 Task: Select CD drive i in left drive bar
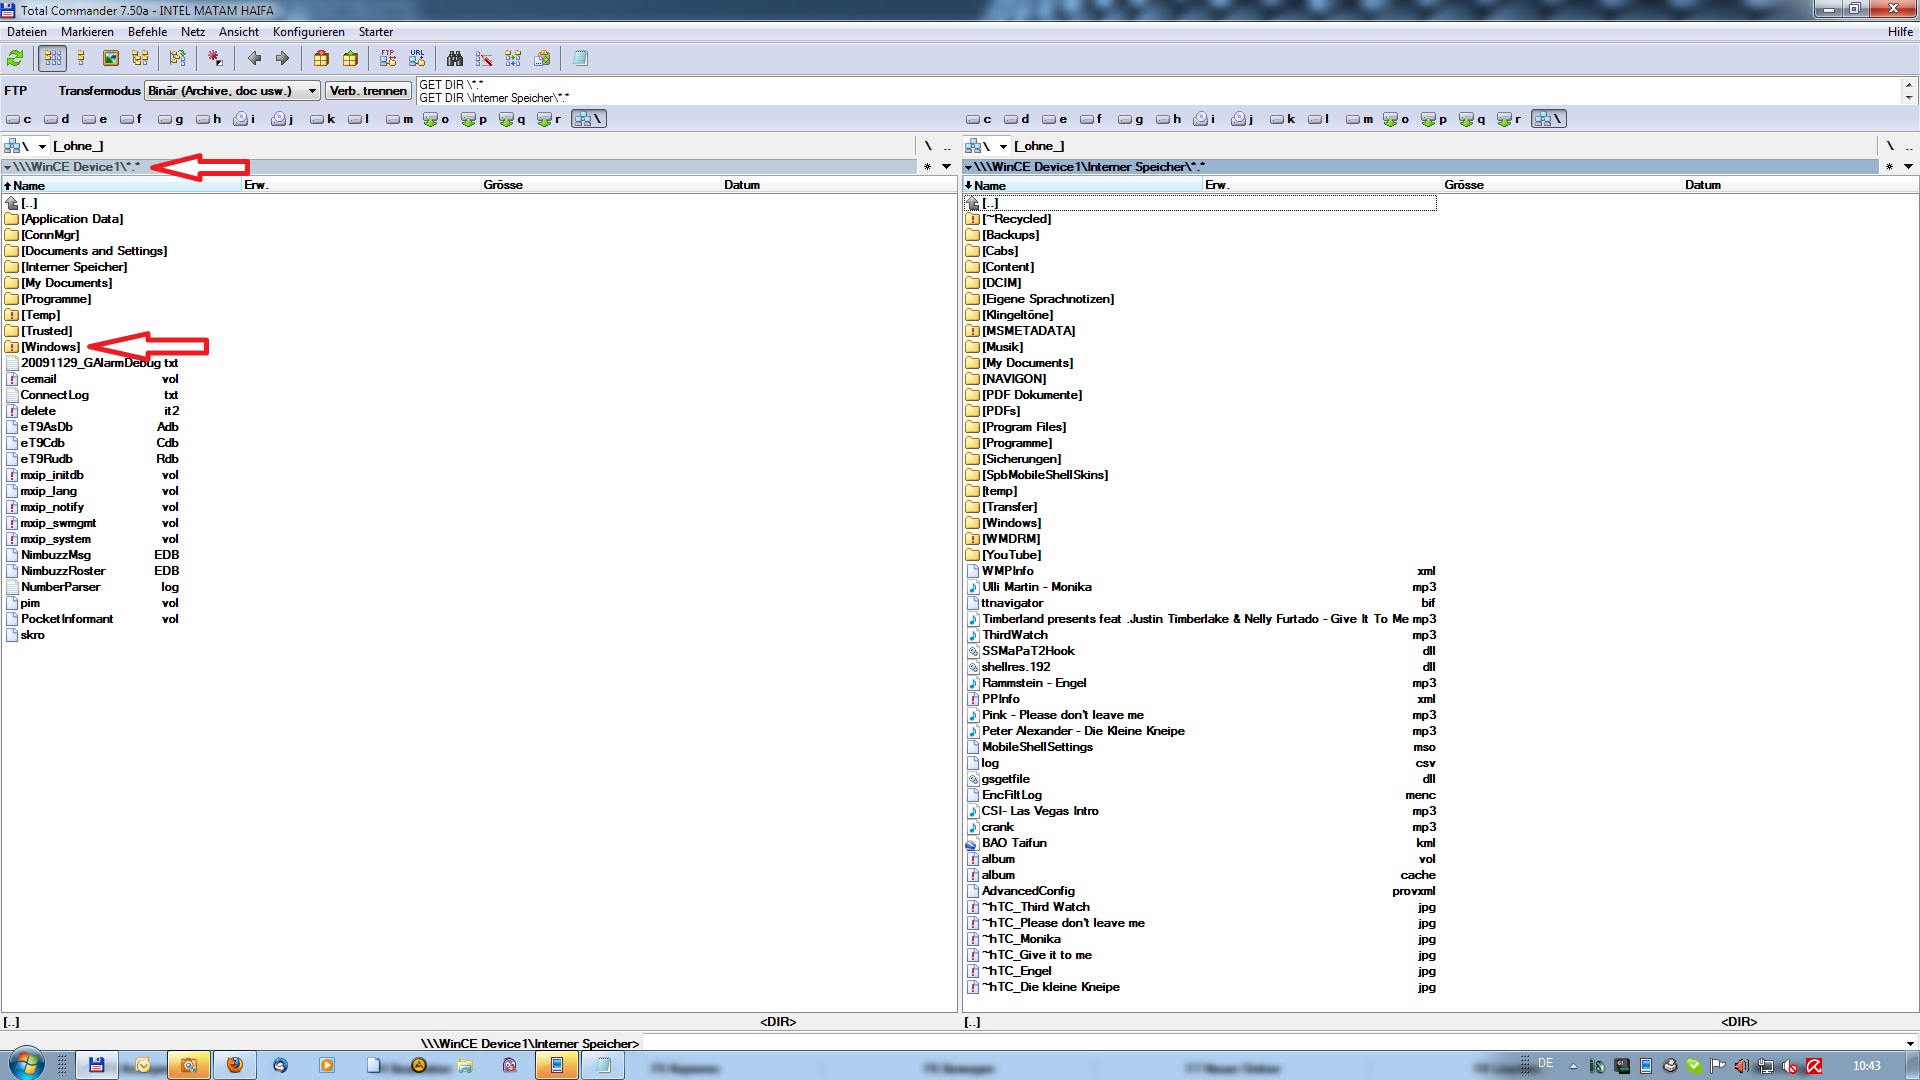click(x=245, y=119)
